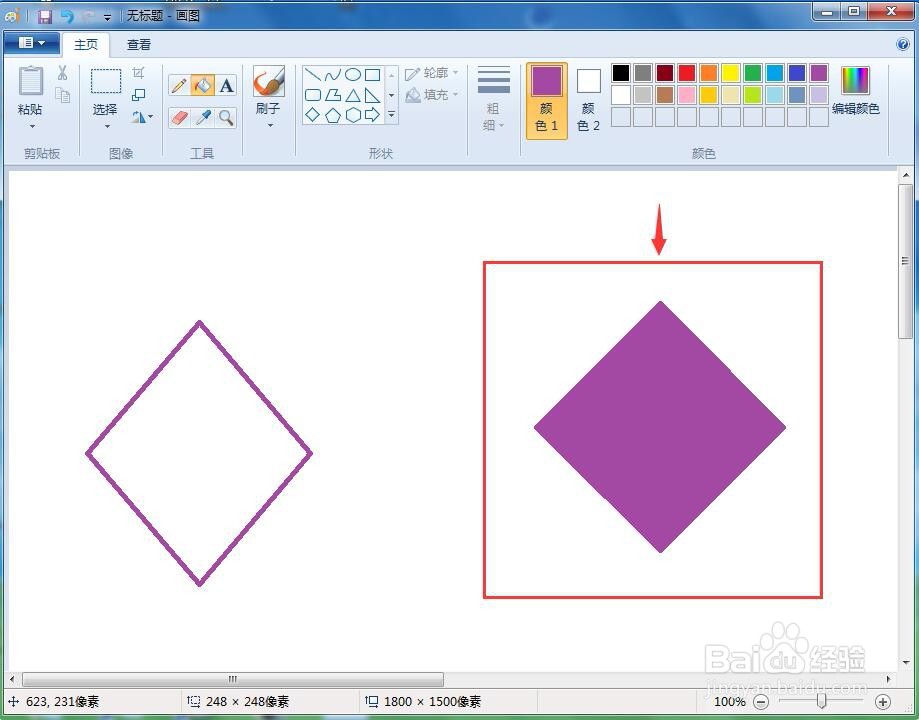Activate Color 1 (颜色 1) selector
919x720 pixels.
547,101
